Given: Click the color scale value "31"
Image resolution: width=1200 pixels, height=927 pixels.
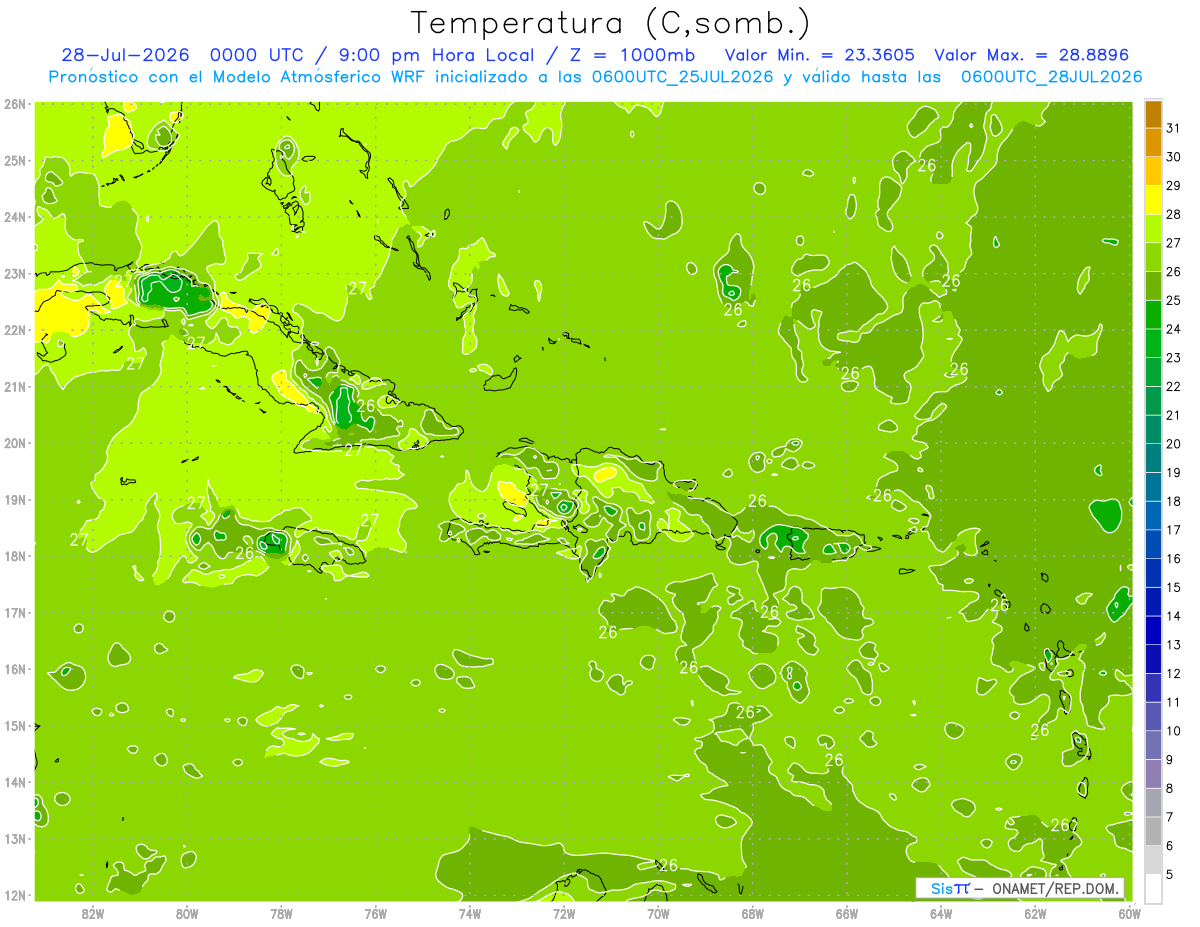Looking at the screenshot, I should (x=1174, y=128).
